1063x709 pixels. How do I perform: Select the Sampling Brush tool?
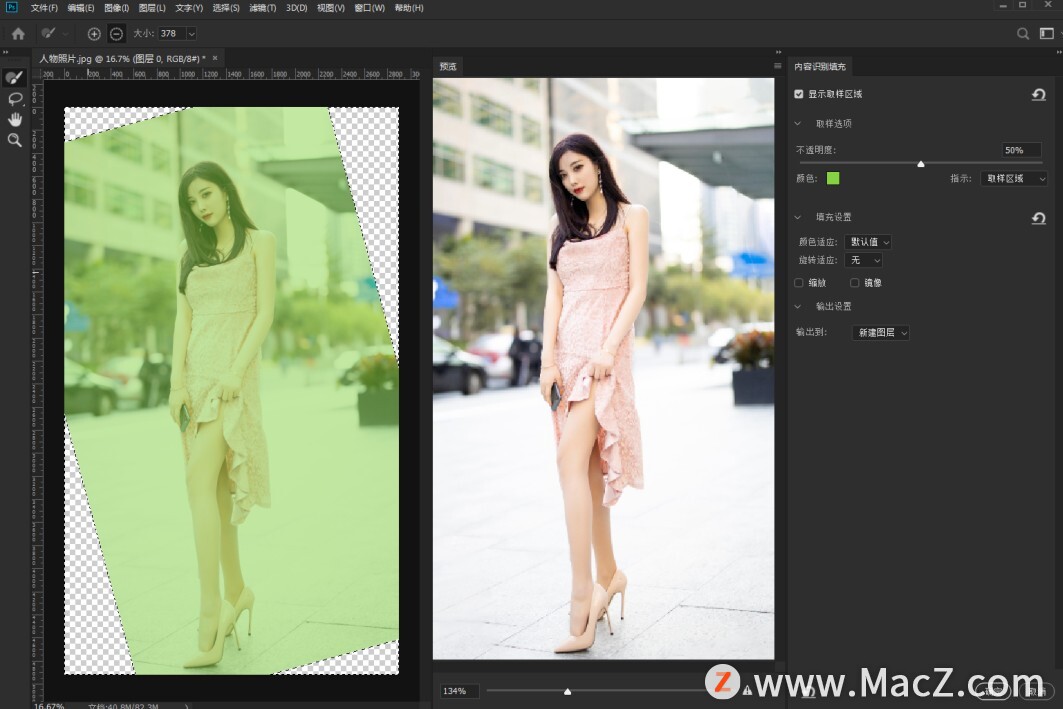(14, 78)
